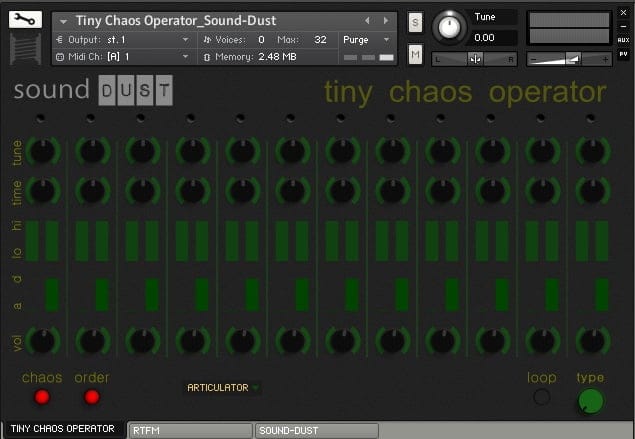Image resolution: width=635 pixels, height=439 pixels.
Task: Click the tenth channel vol knob
Action: click(x=493, y=341)
